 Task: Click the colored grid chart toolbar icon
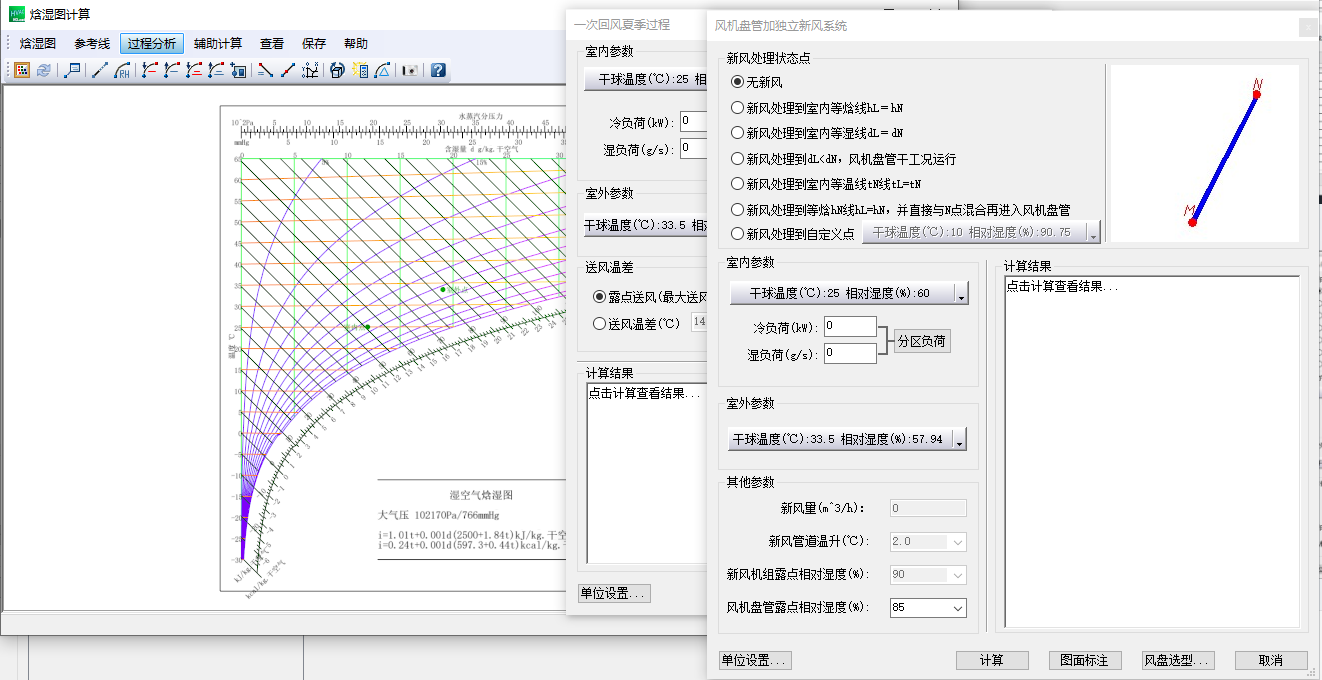pyautogui.click(x=22, y=71)
